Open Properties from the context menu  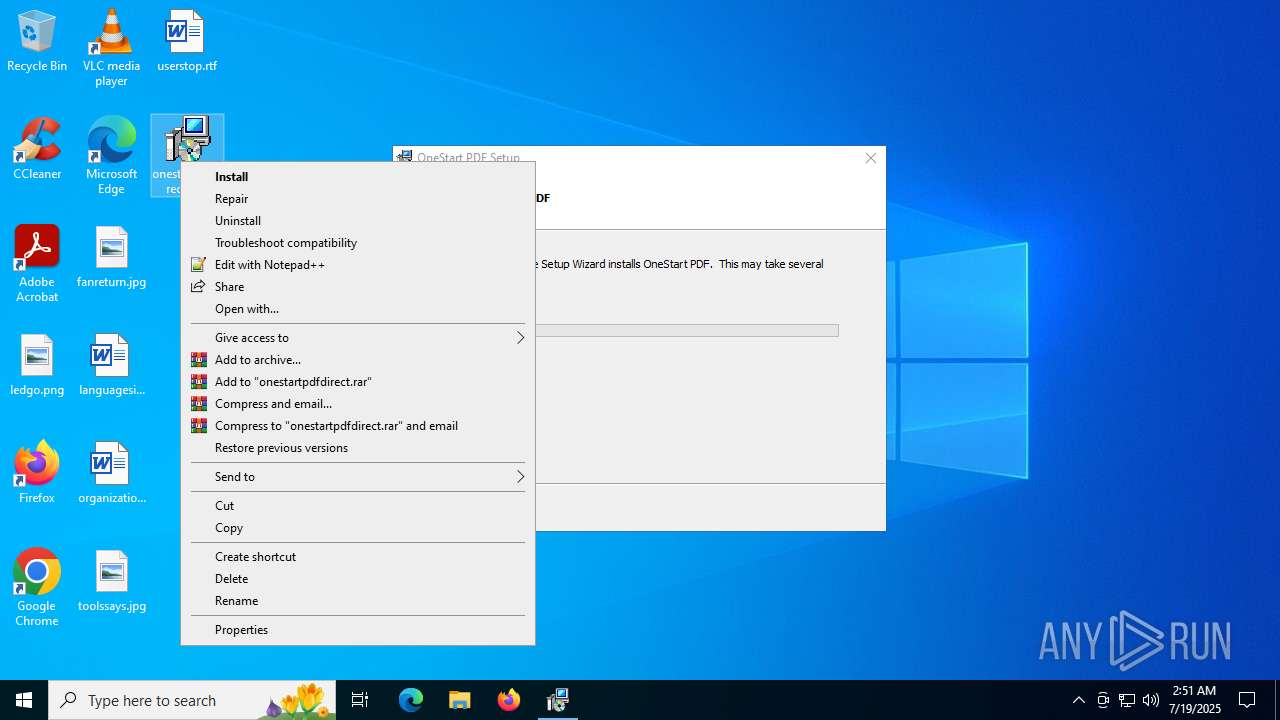point(358,630)
